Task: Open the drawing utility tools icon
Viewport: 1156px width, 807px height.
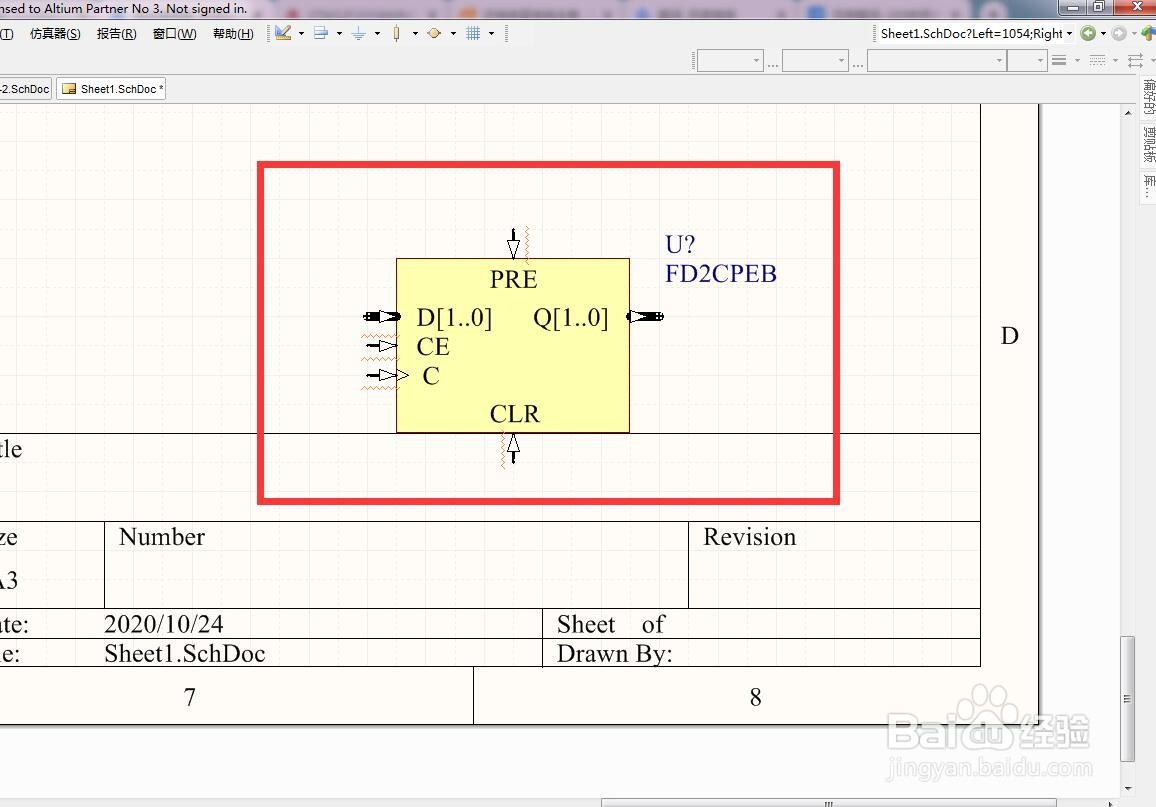Action: [283, 33]
